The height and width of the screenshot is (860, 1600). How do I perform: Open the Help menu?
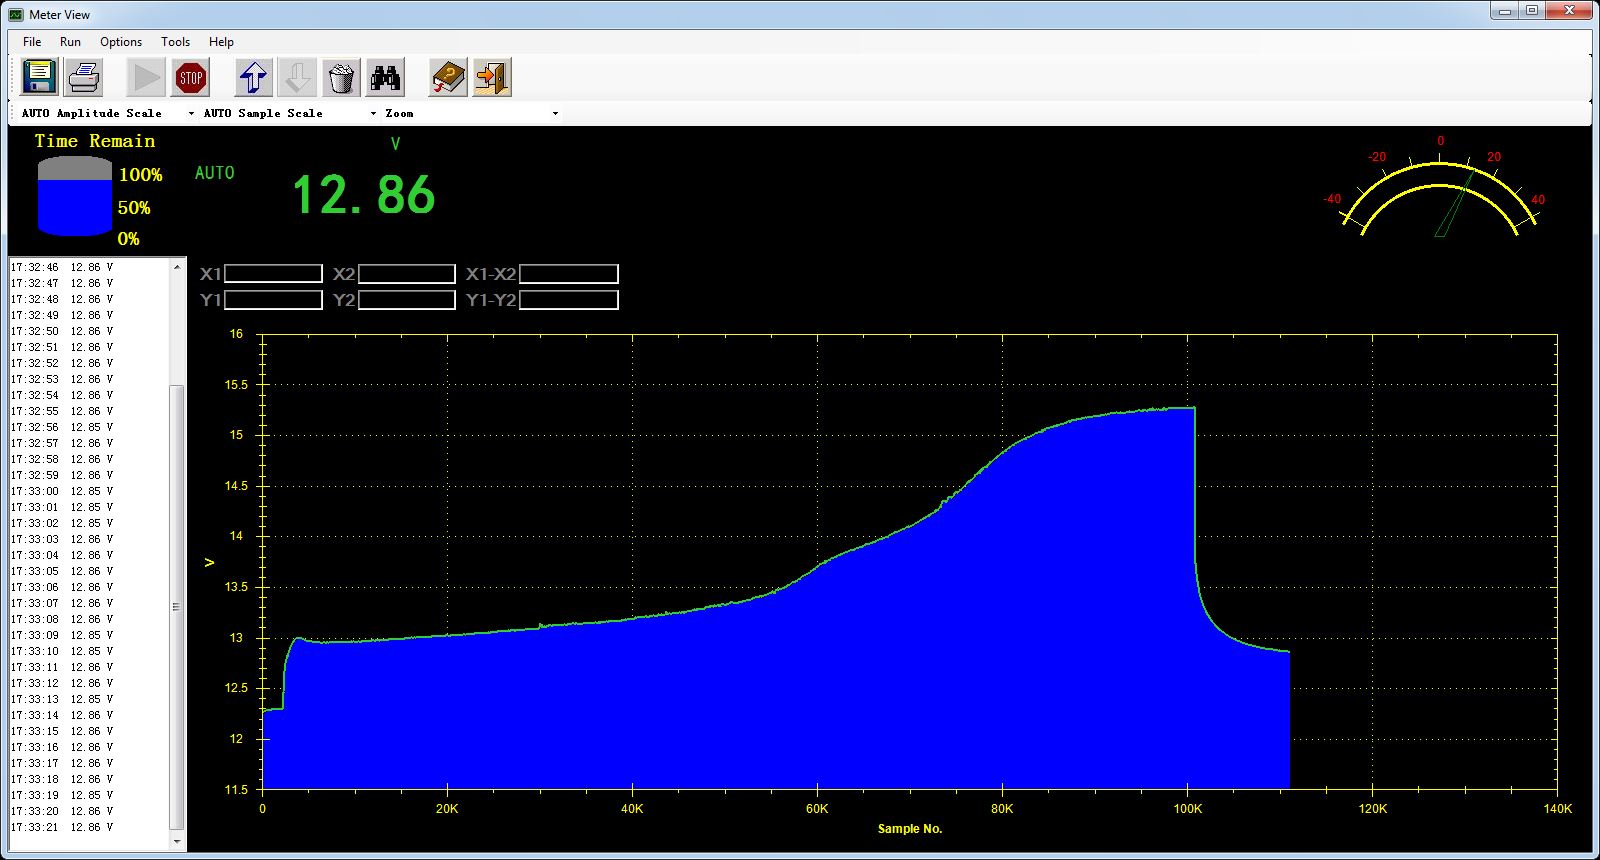pos(221,42)
